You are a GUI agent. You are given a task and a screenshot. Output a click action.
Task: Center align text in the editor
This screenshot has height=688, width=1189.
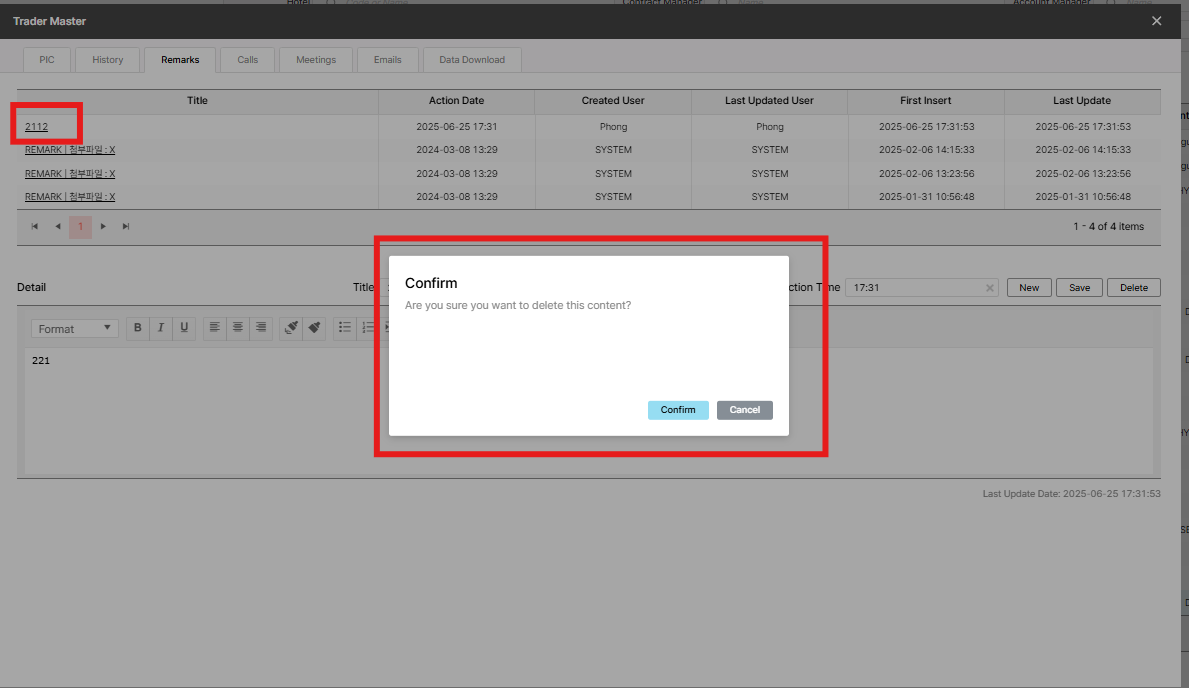tap(238, 328)
